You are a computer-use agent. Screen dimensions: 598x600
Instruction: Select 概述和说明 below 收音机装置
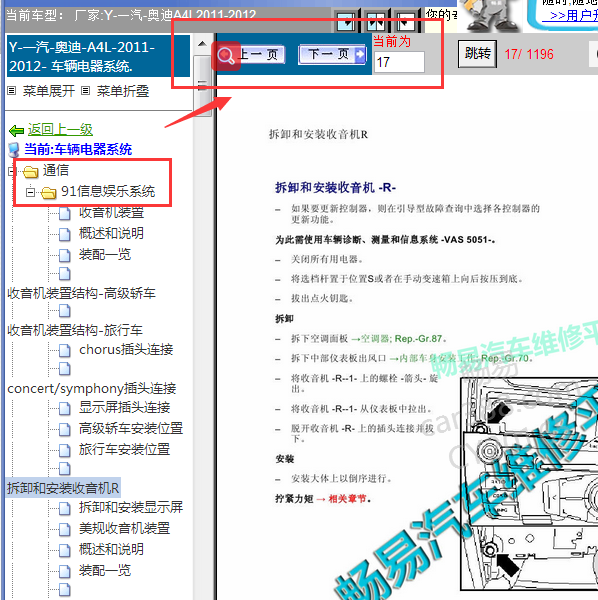111,233
